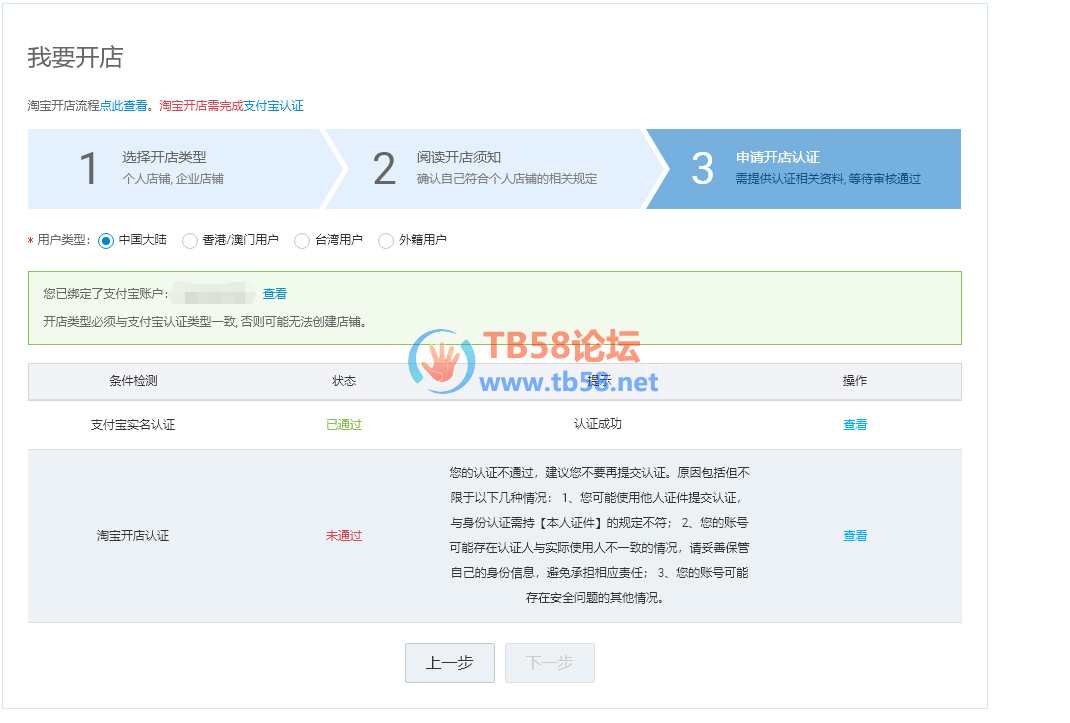1070x723 pixels.
Task: Click the 已通过 status text
Action: tap(344, 425)
